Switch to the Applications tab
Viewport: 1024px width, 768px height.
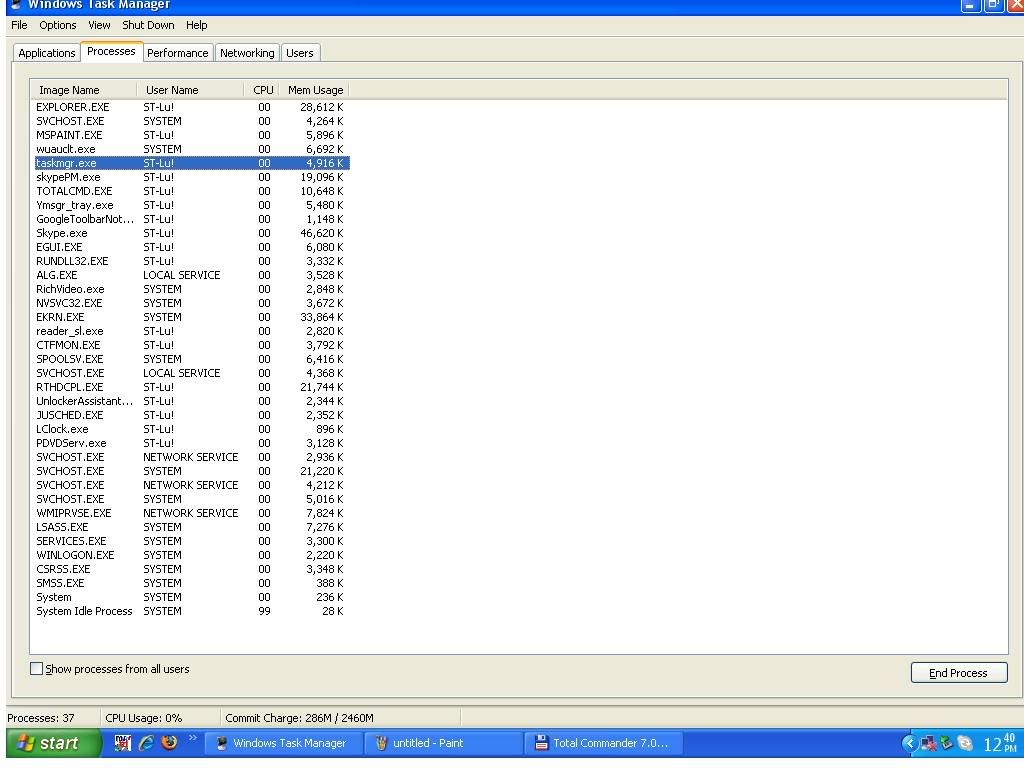point(46,53)
